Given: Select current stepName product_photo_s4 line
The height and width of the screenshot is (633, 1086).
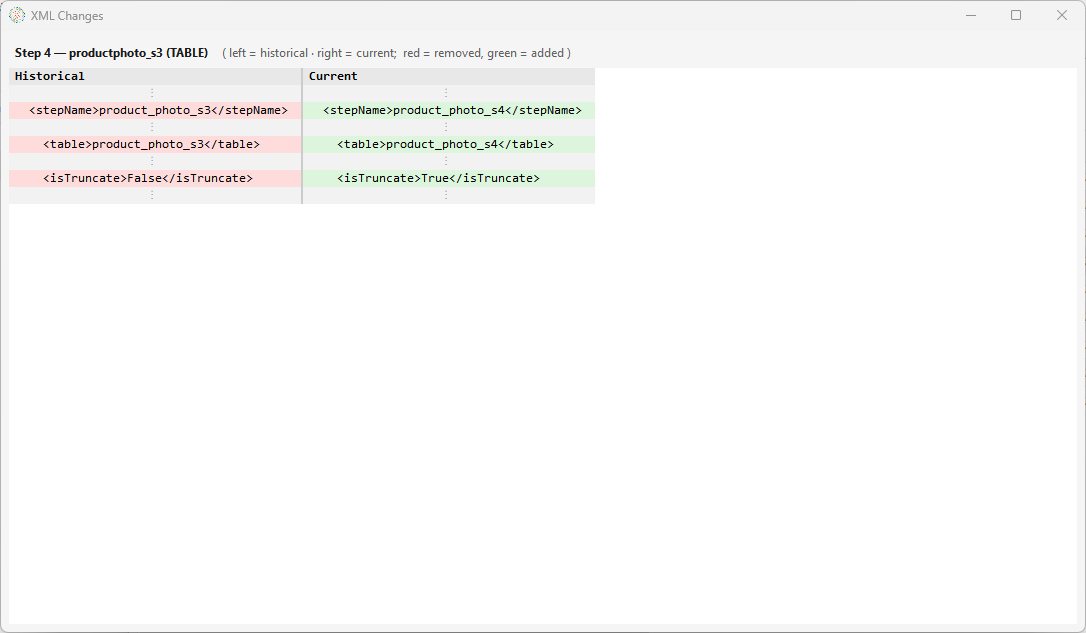Looking at the screenshot, I should tap(449, 110).
